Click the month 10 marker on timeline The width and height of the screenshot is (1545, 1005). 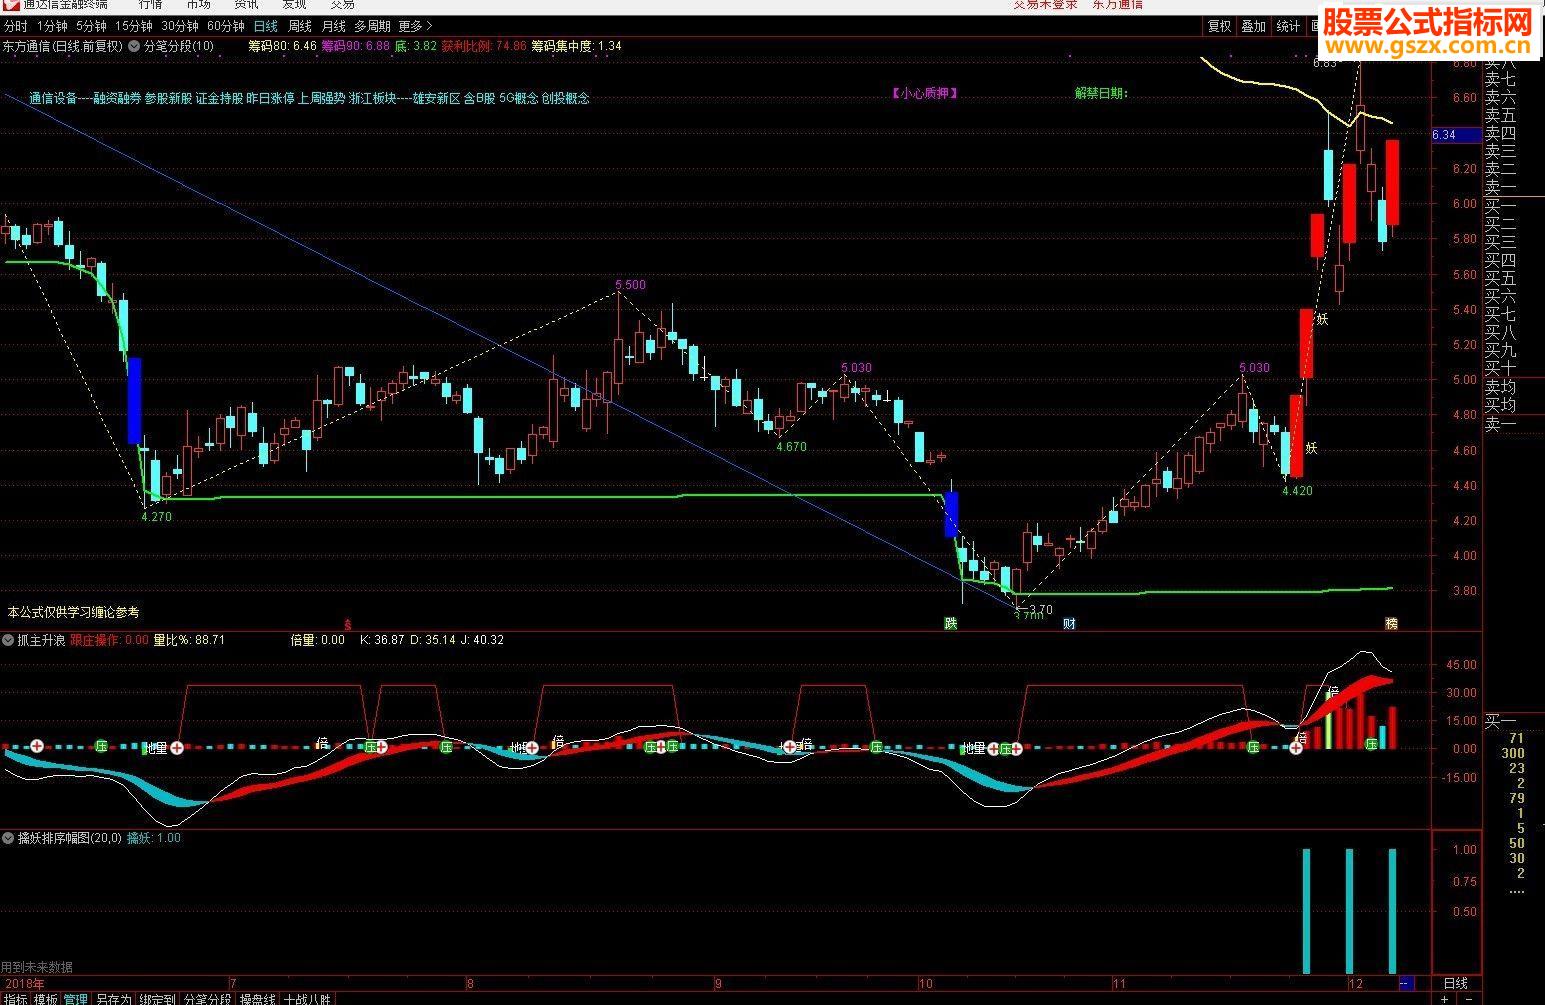pos(925,983)
